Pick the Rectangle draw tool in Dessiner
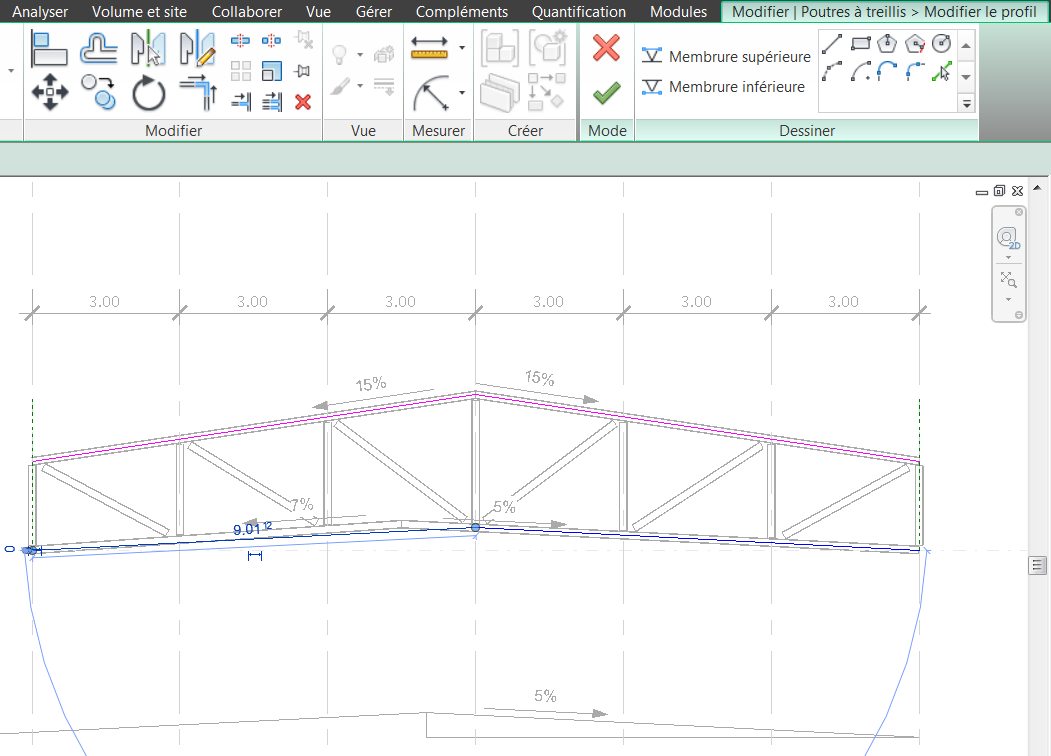This screenshot has height=756, width=1051. coord(860,42)
